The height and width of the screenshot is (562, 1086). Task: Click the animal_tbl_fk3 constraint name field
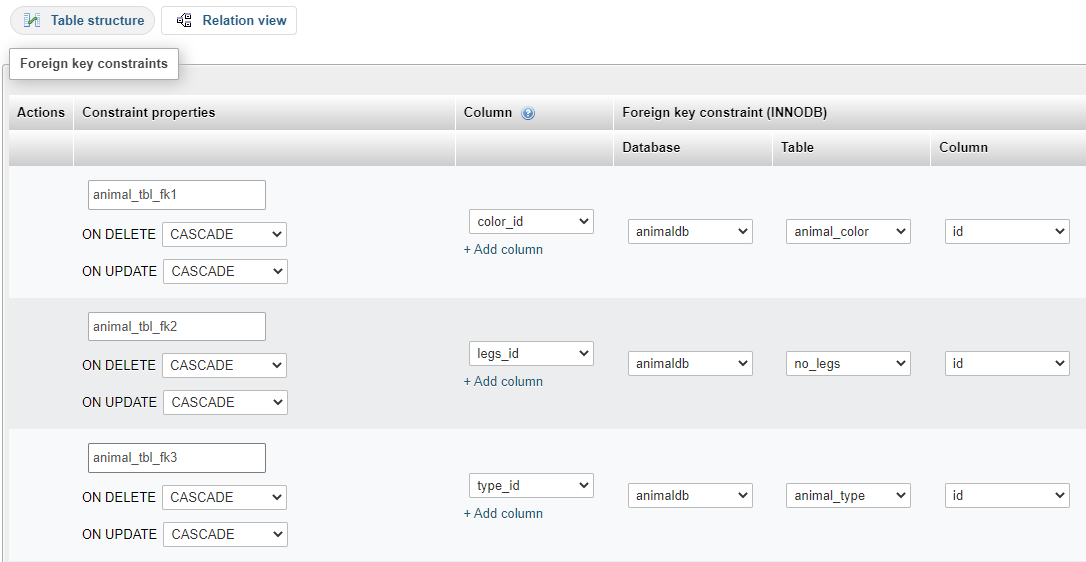click(177, 458)
